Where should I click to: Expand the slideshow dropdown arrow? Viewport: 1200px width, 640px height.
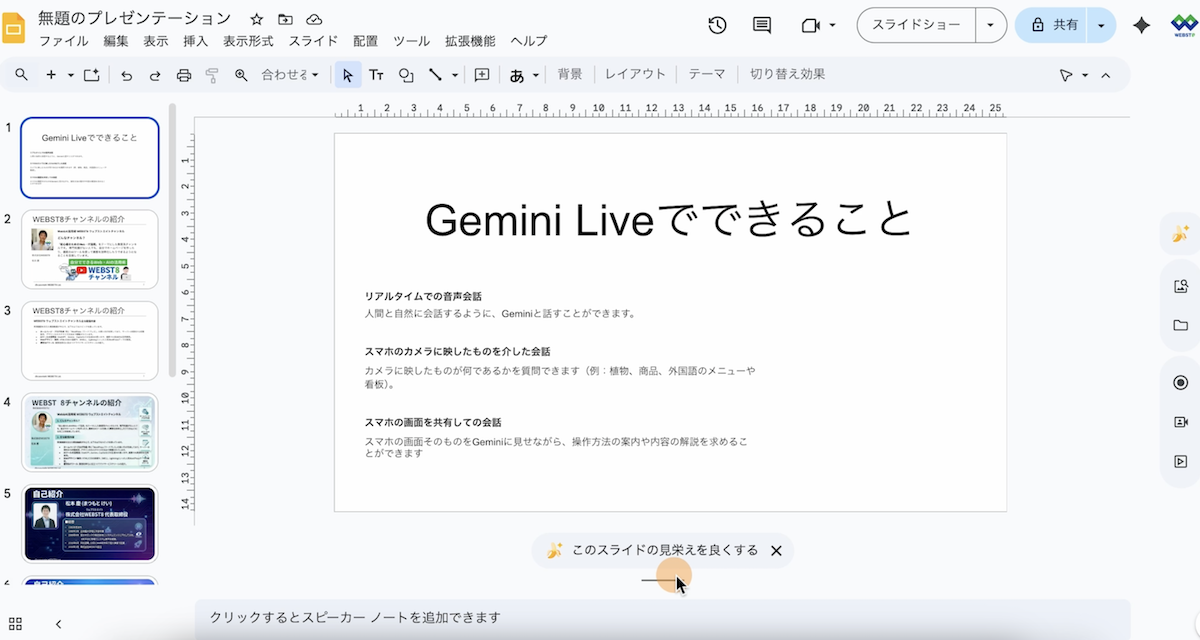coord(990,25)
